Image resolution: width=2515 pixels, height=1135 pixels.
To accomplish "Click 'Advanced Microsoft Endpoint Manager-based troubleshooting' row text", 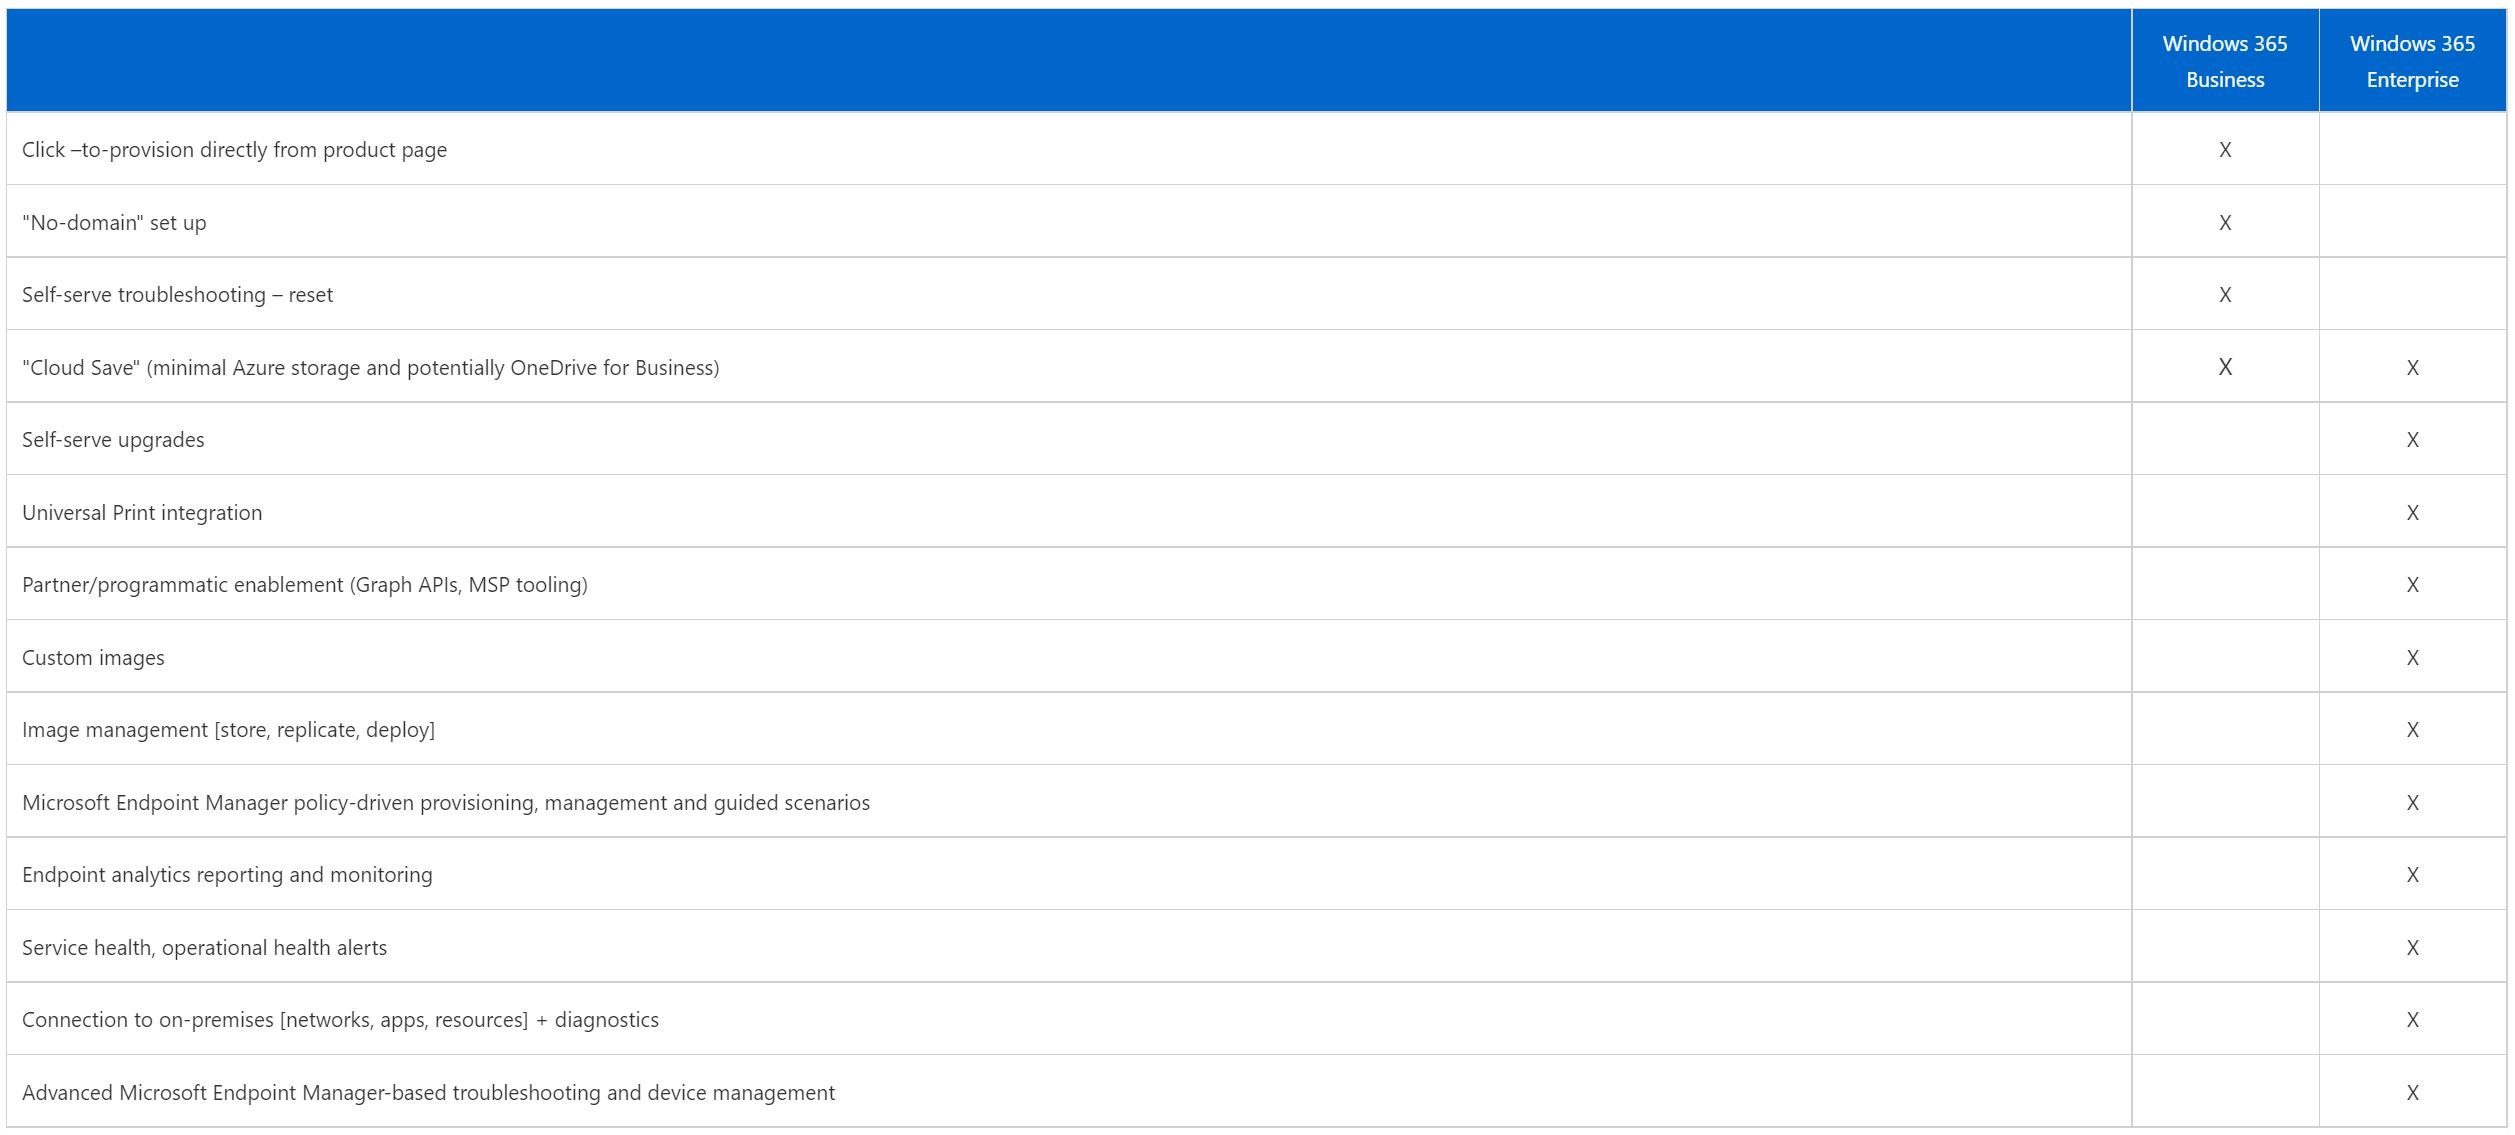I will (428, 1093).
